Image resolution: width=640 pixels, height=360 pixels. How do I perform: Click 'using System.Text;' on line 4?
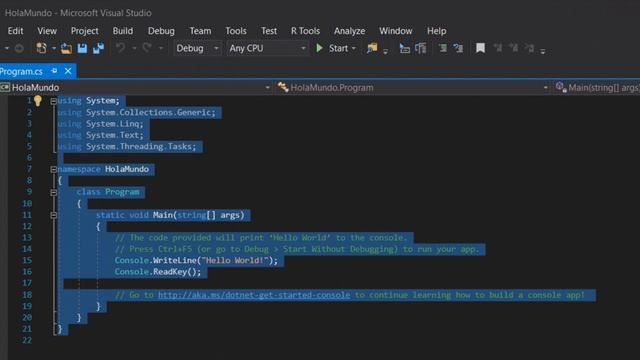tap(100, 135)
